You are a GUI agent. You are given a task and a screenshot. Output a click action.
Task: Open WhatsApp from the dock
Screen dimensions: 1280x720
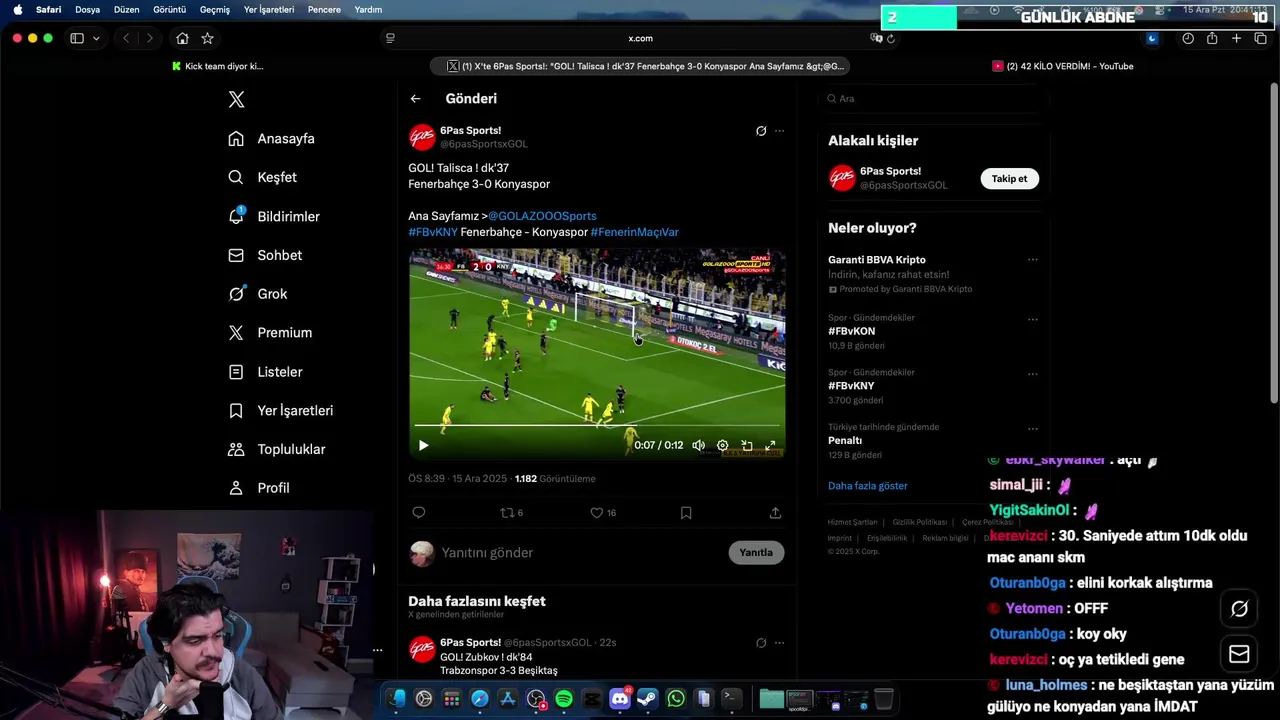(x=675, y=698)
